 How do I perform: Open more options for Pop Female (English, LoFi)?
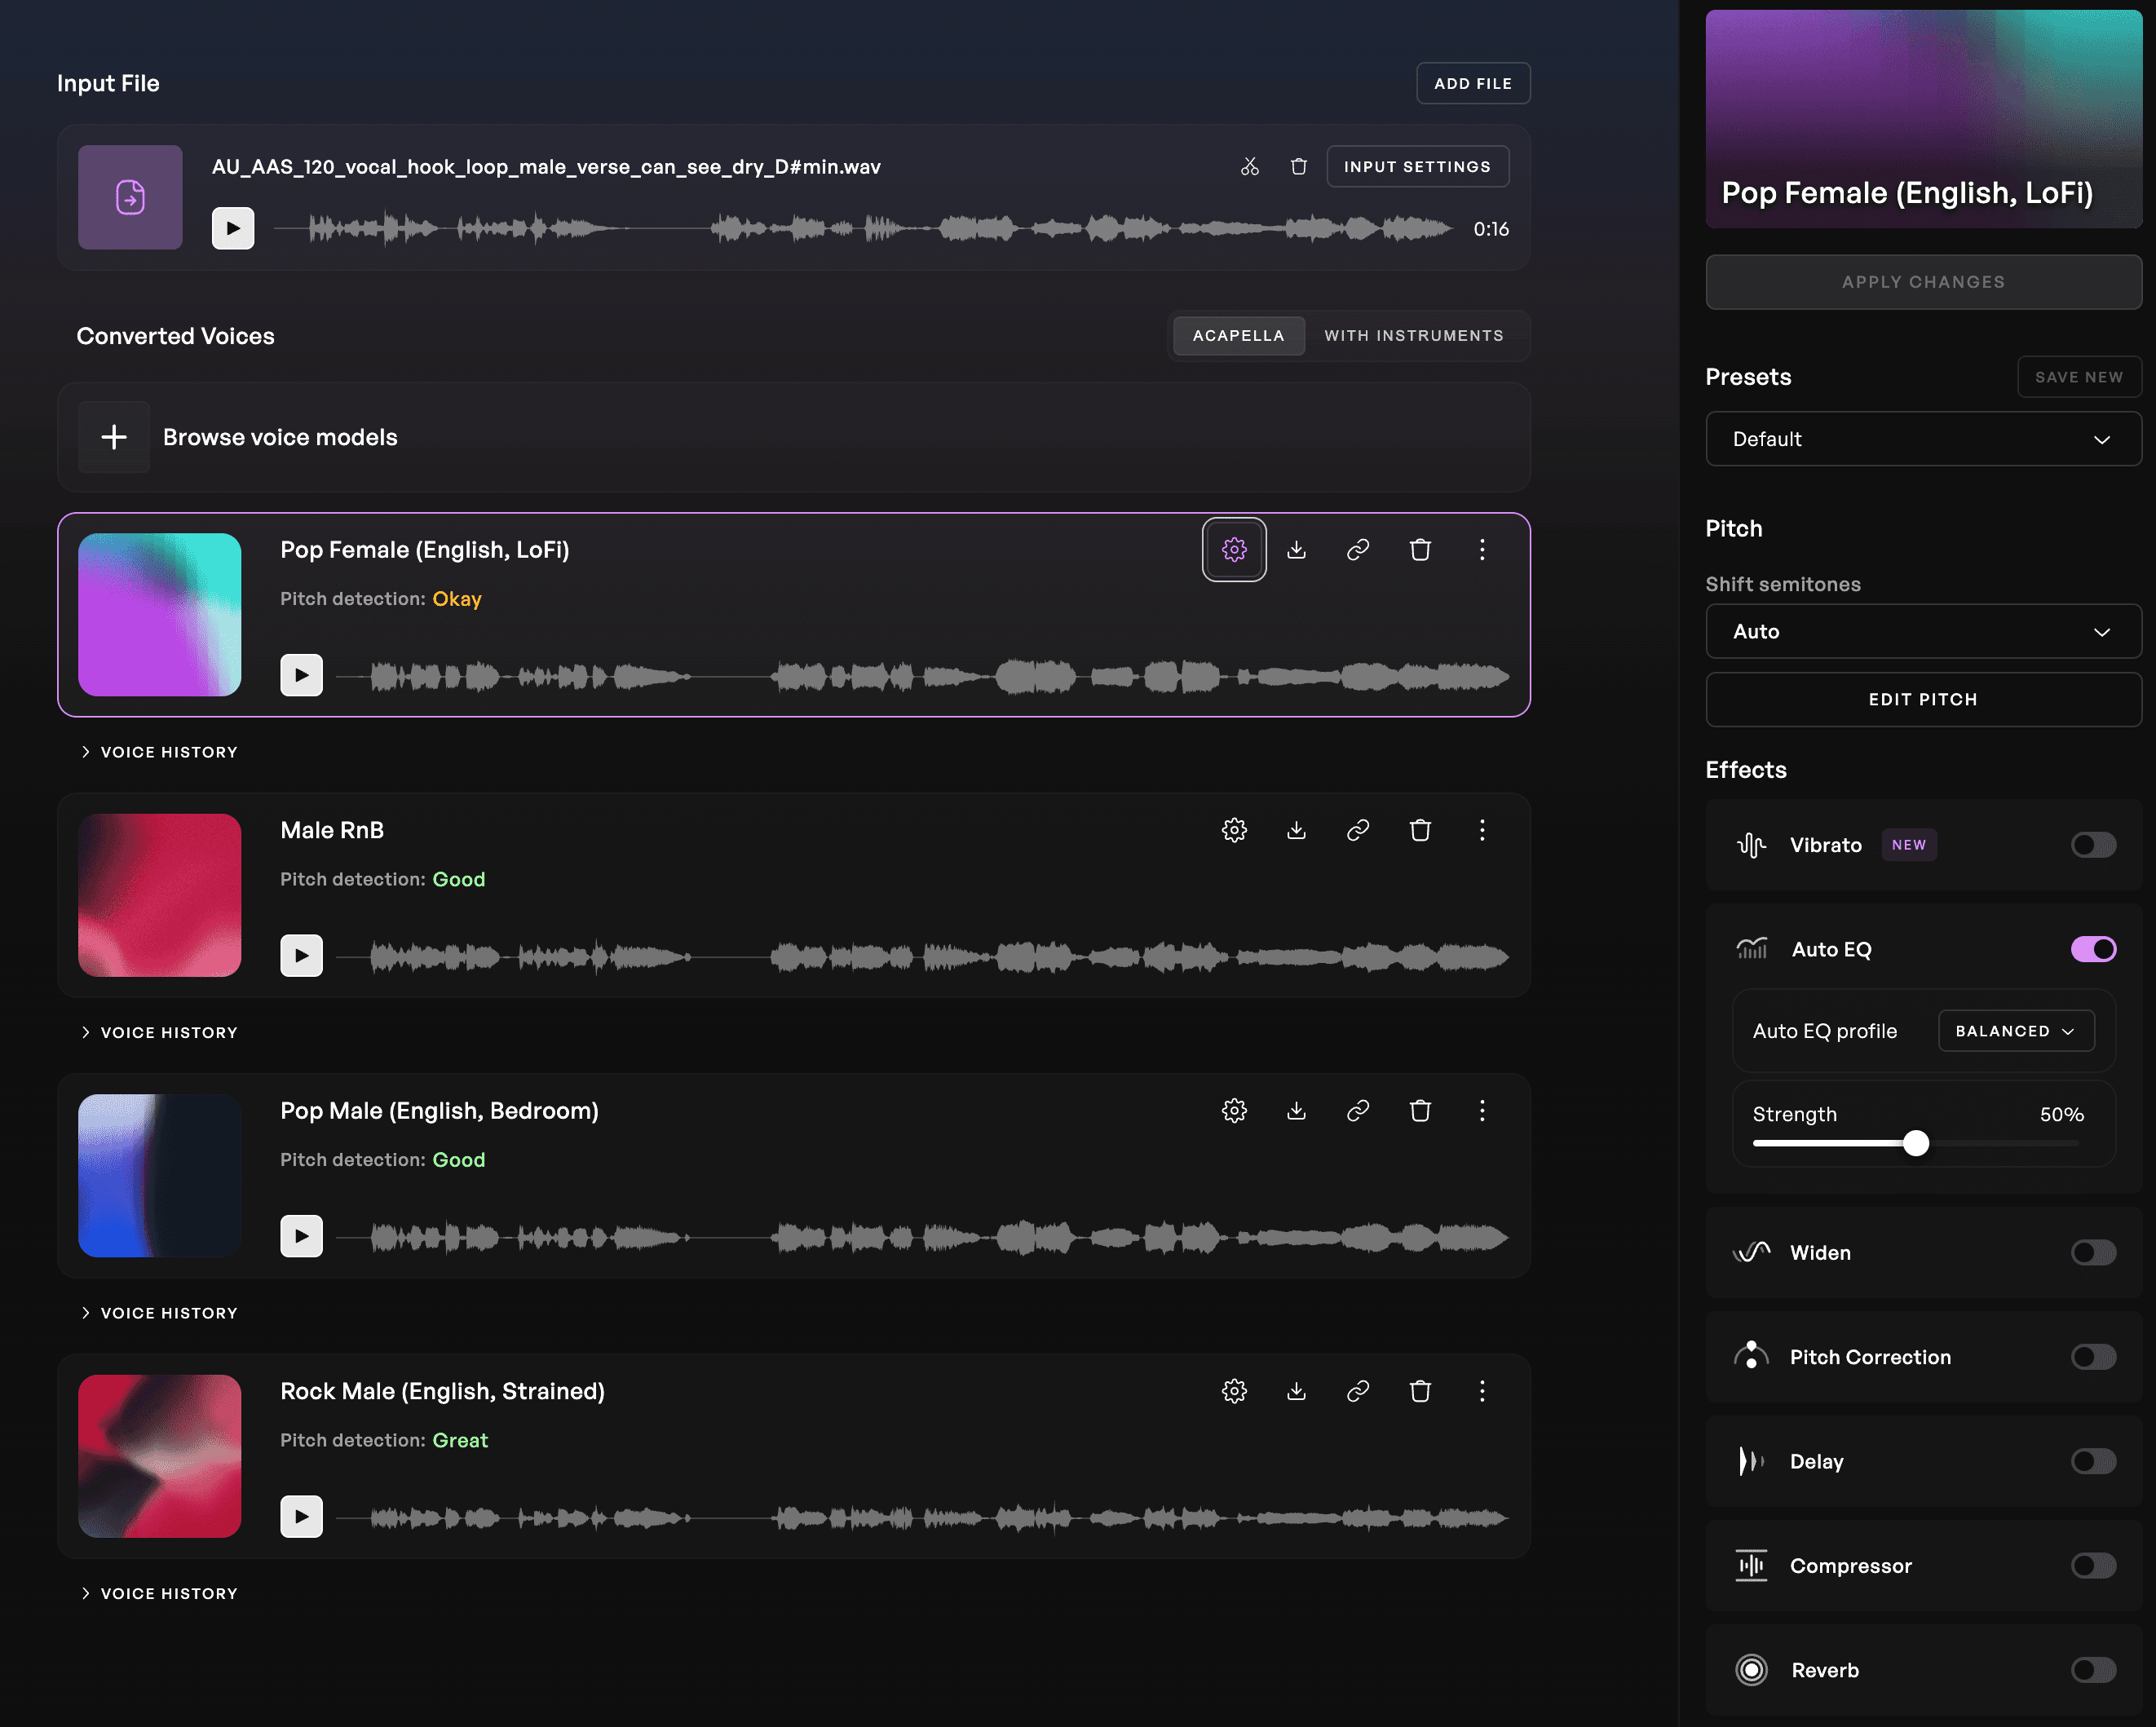coord(1481,549)
